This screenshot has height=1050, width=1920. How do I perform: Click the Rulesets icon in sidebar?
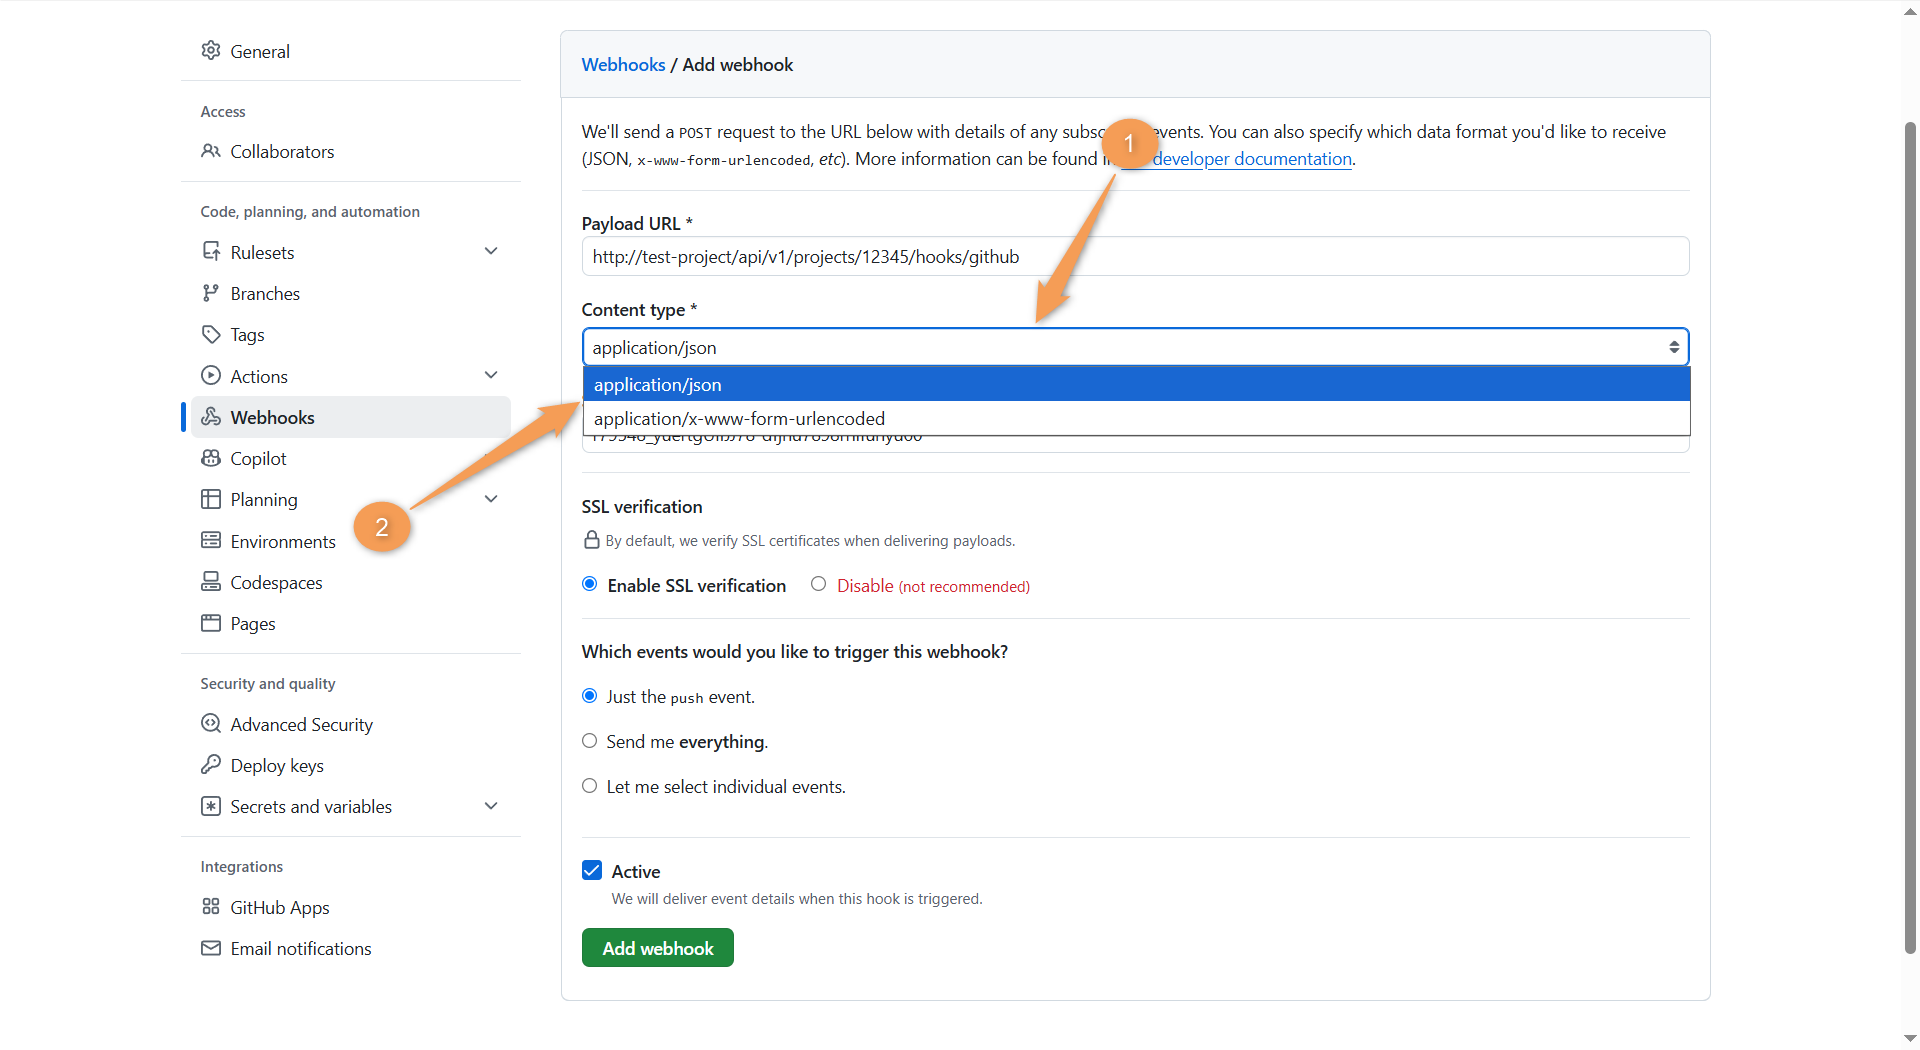(x=211, y=251)
